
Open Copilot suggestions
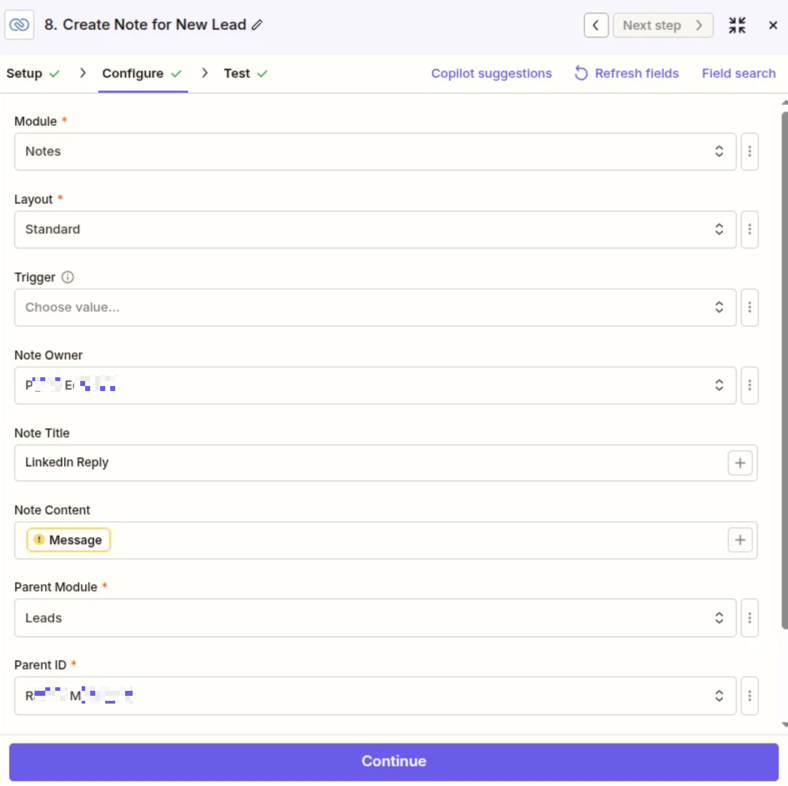(x=491, y=73)
